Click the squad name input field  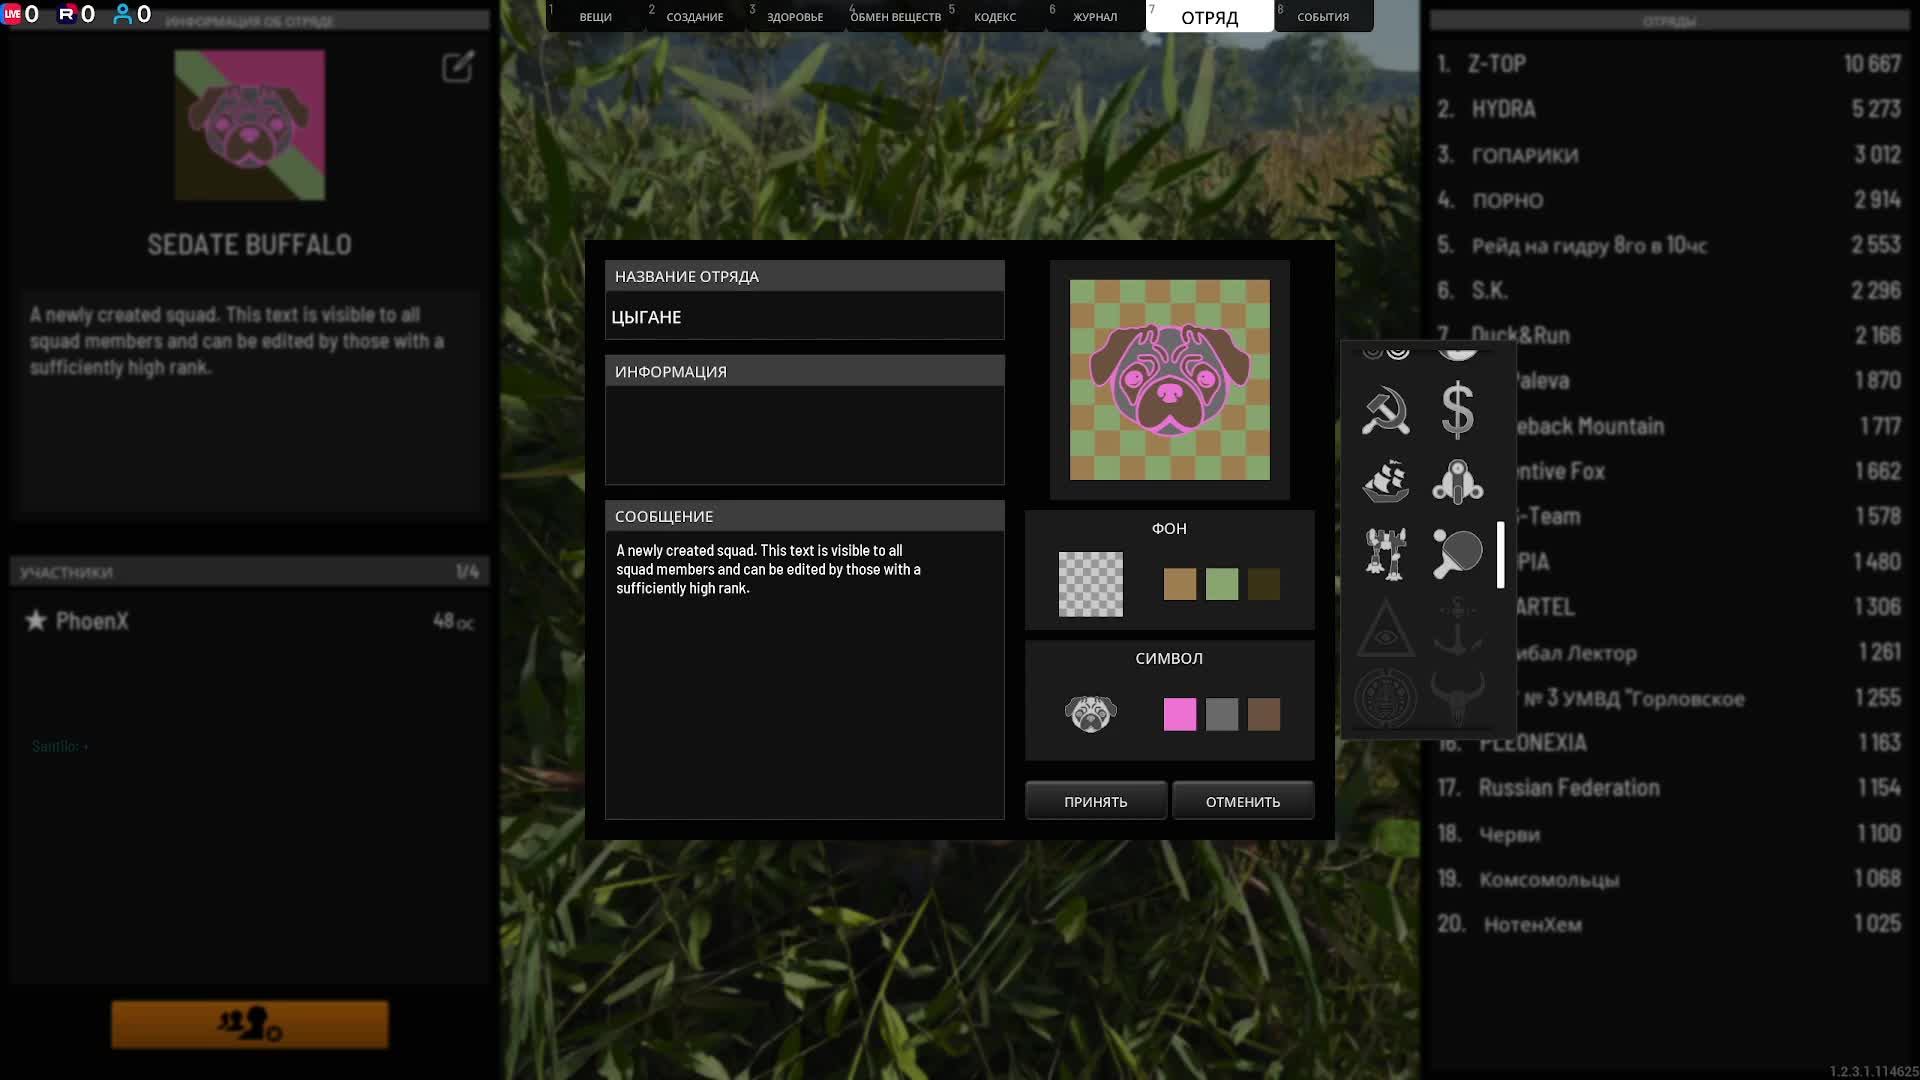804,317
